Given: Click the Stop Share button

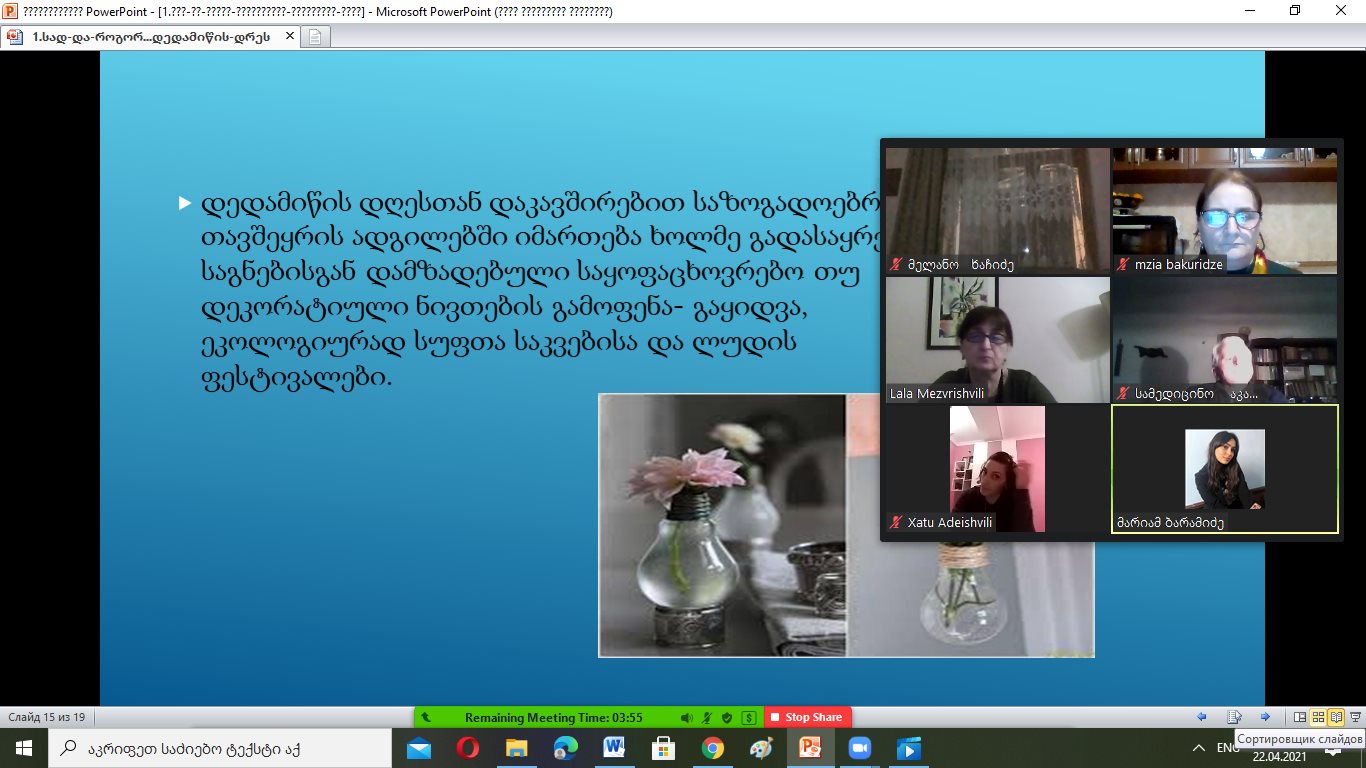Looking at the screenshot, I should [807, 717].
